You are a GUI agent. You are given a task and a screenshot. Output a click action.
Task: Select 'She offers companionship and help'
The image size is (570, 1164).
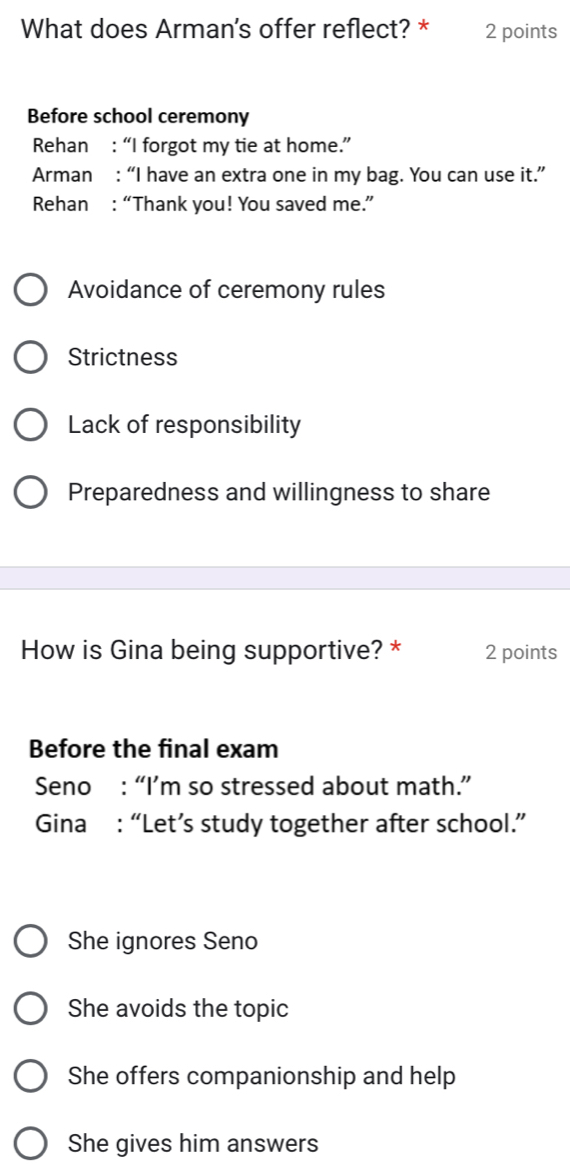tap(30, 1076)
